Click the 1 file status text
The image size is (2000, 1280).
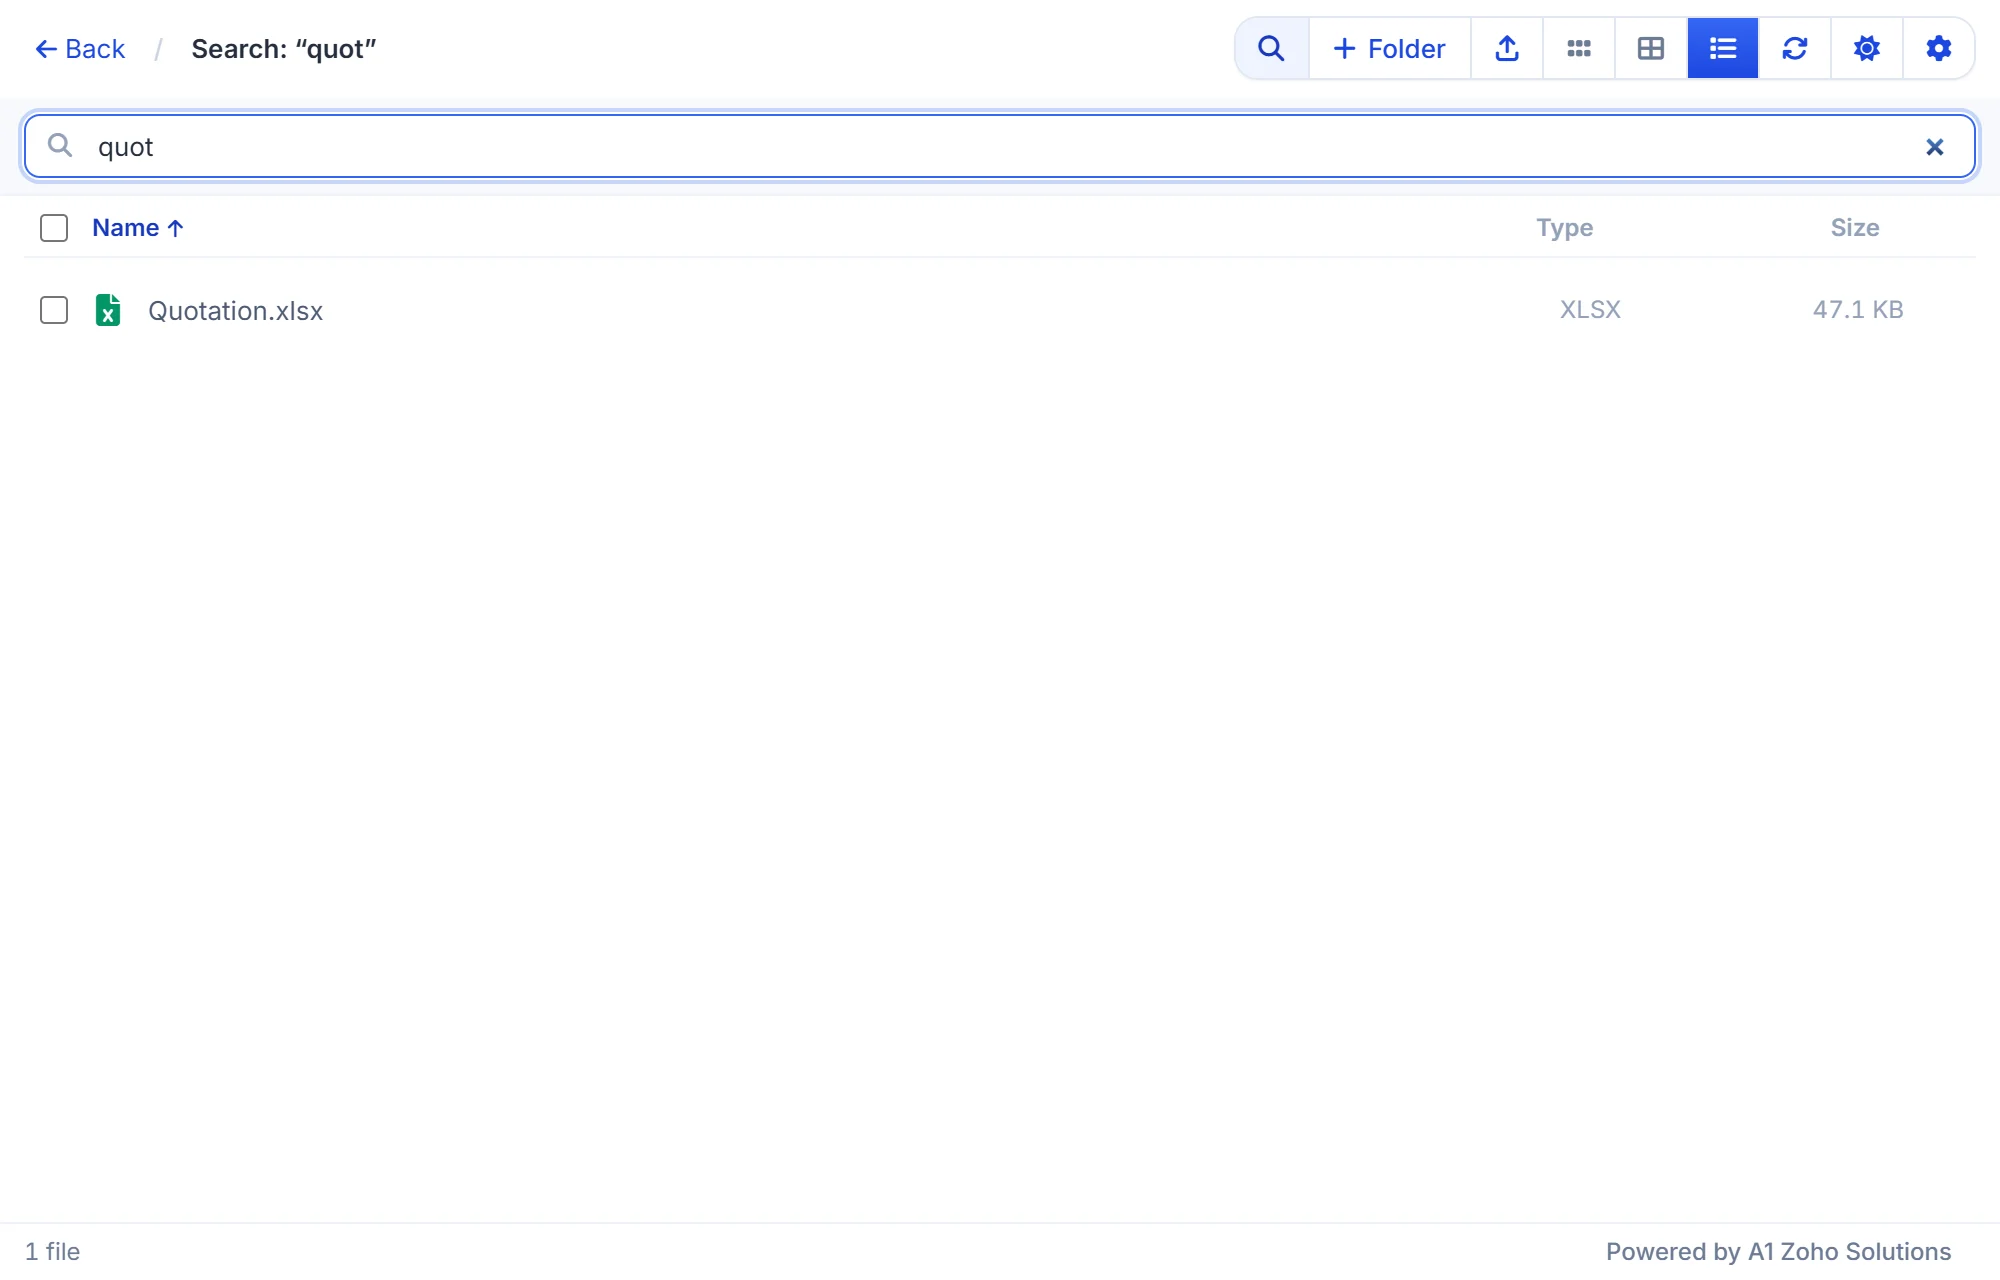click(52, 1252)
